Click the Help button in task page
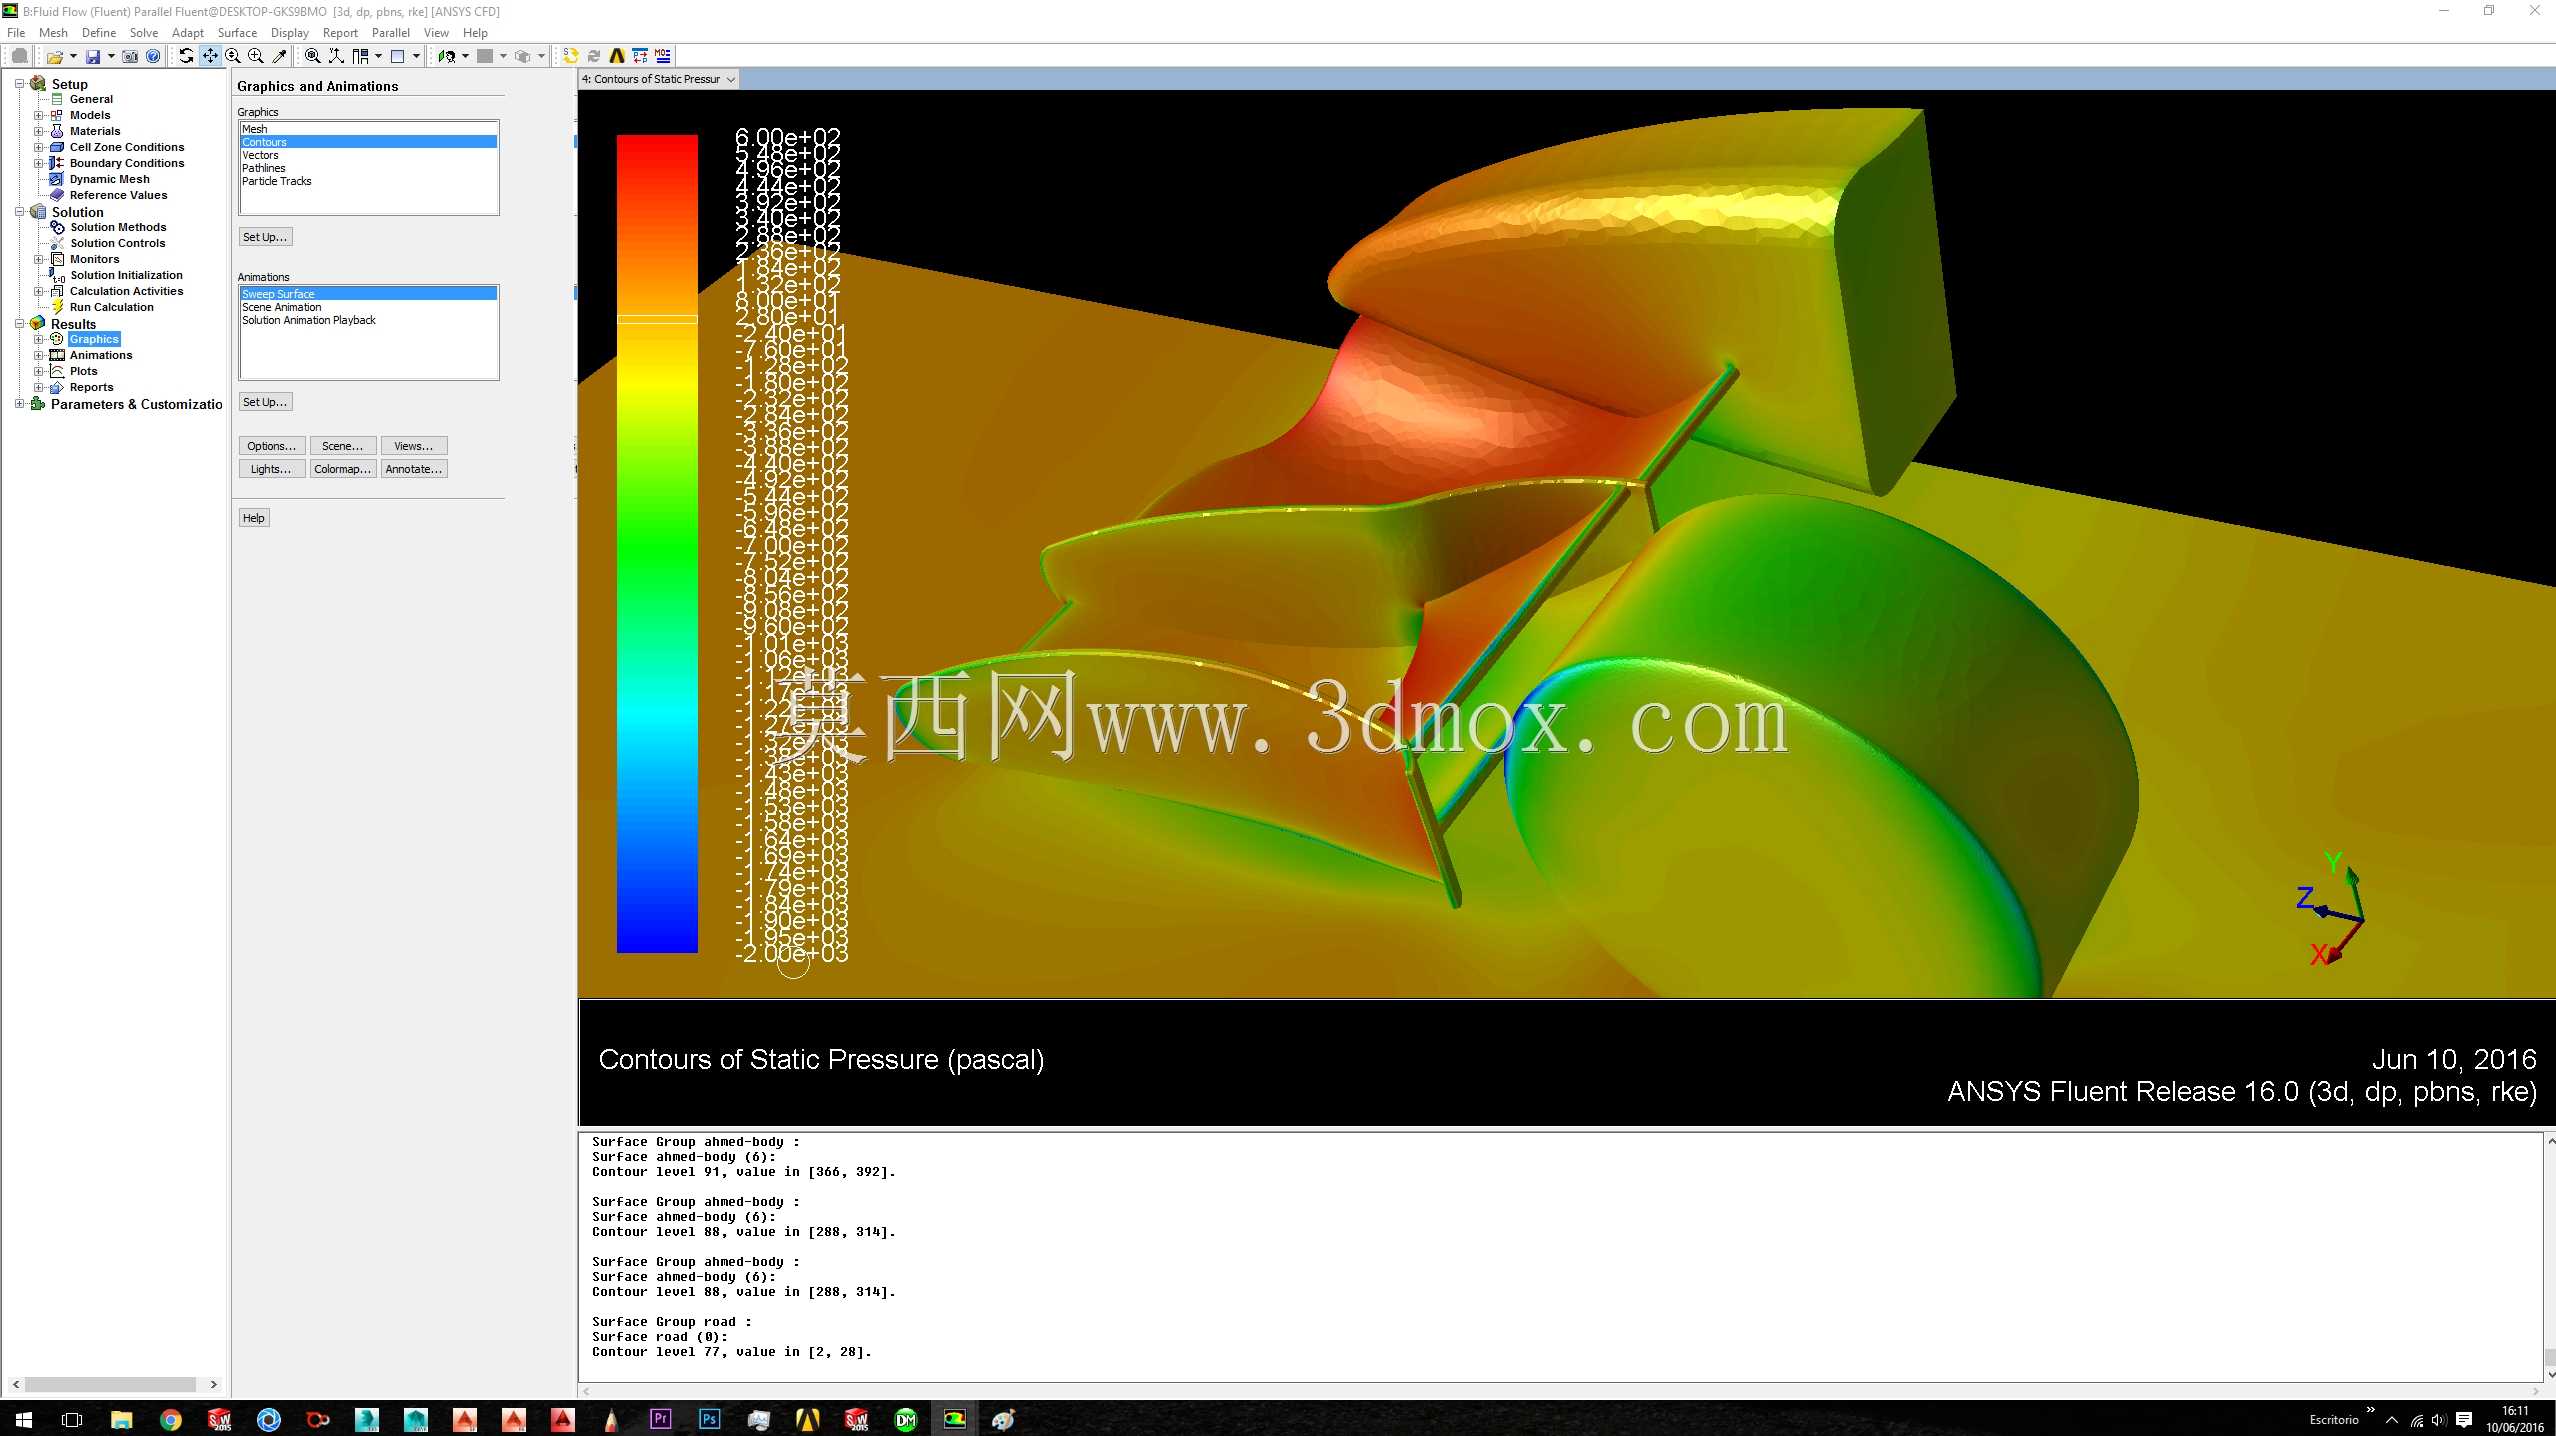 pos(254,518)
